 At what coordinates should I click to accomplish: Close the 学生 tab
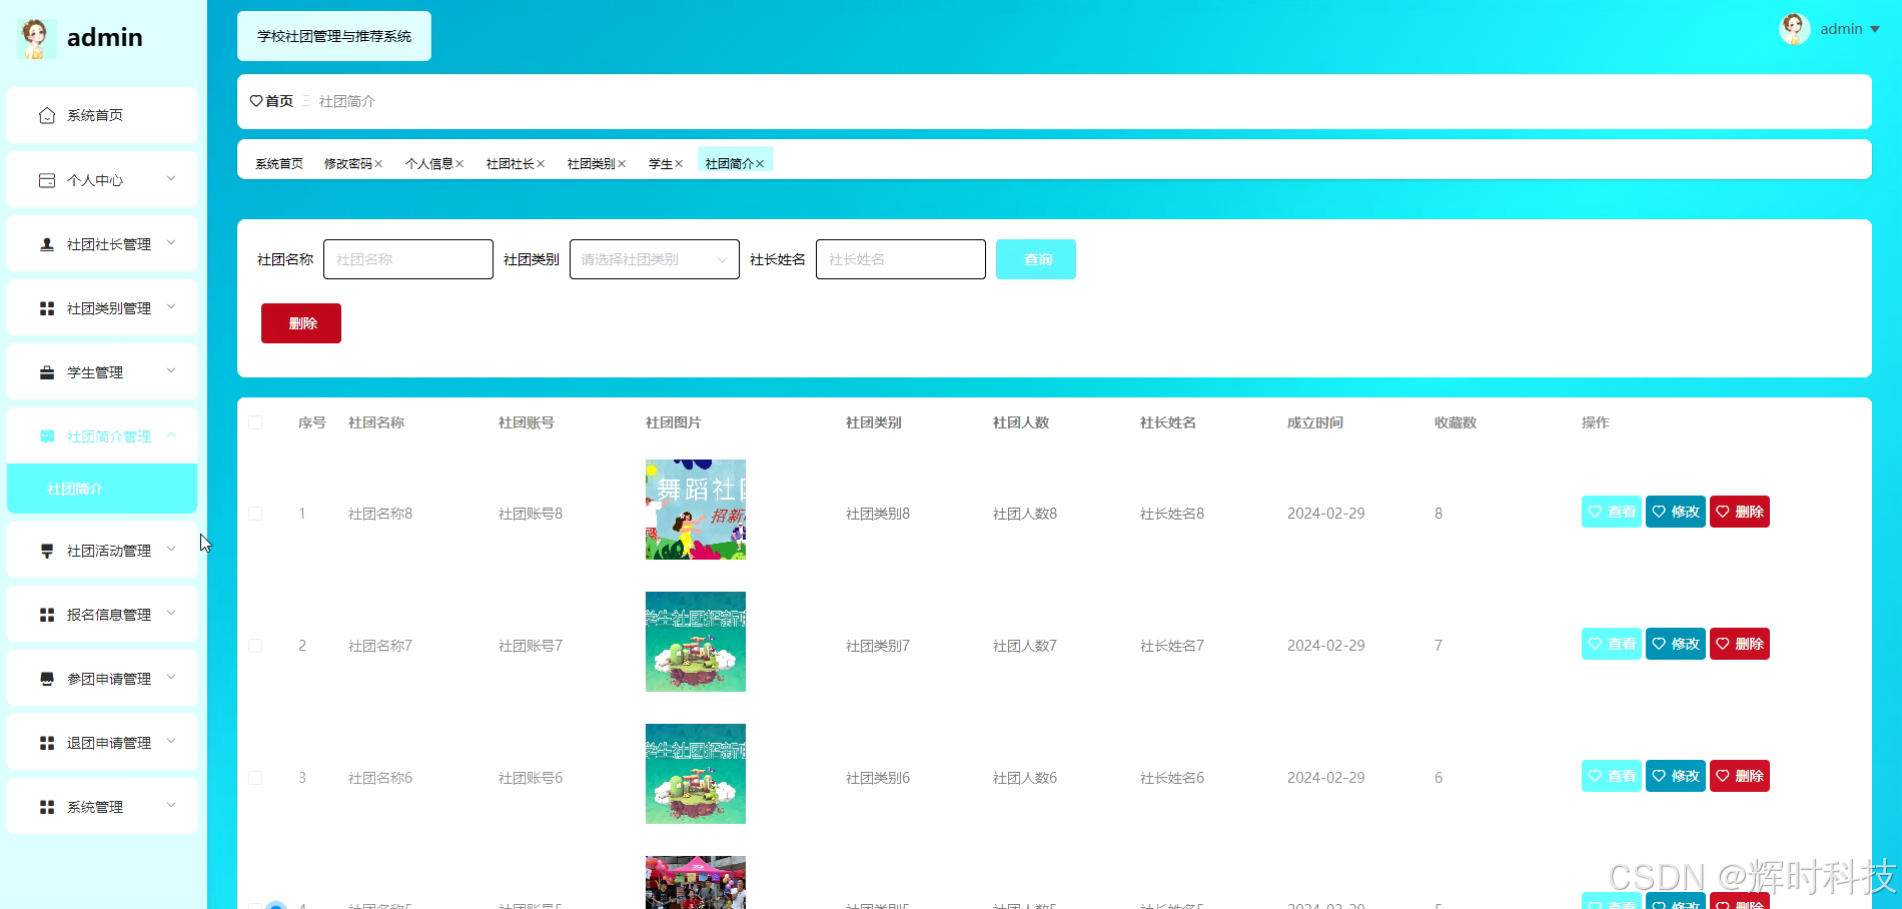679,164
